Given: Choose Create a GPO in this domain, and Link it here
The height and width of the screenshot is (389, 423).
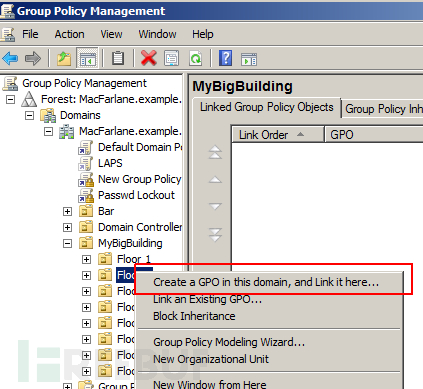Looking at the screenshot, I should (266, 282).
